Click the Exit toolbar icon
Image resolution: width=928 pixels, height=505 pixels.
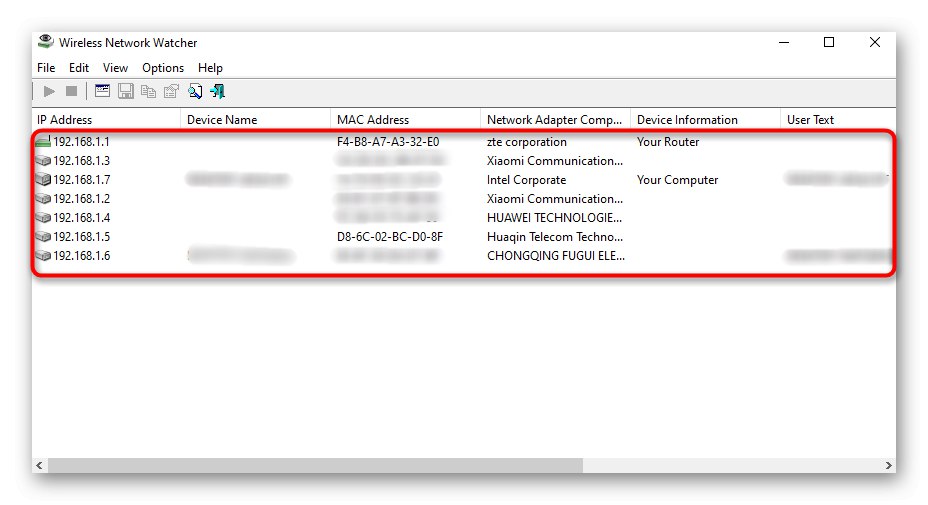click(218, 91)
